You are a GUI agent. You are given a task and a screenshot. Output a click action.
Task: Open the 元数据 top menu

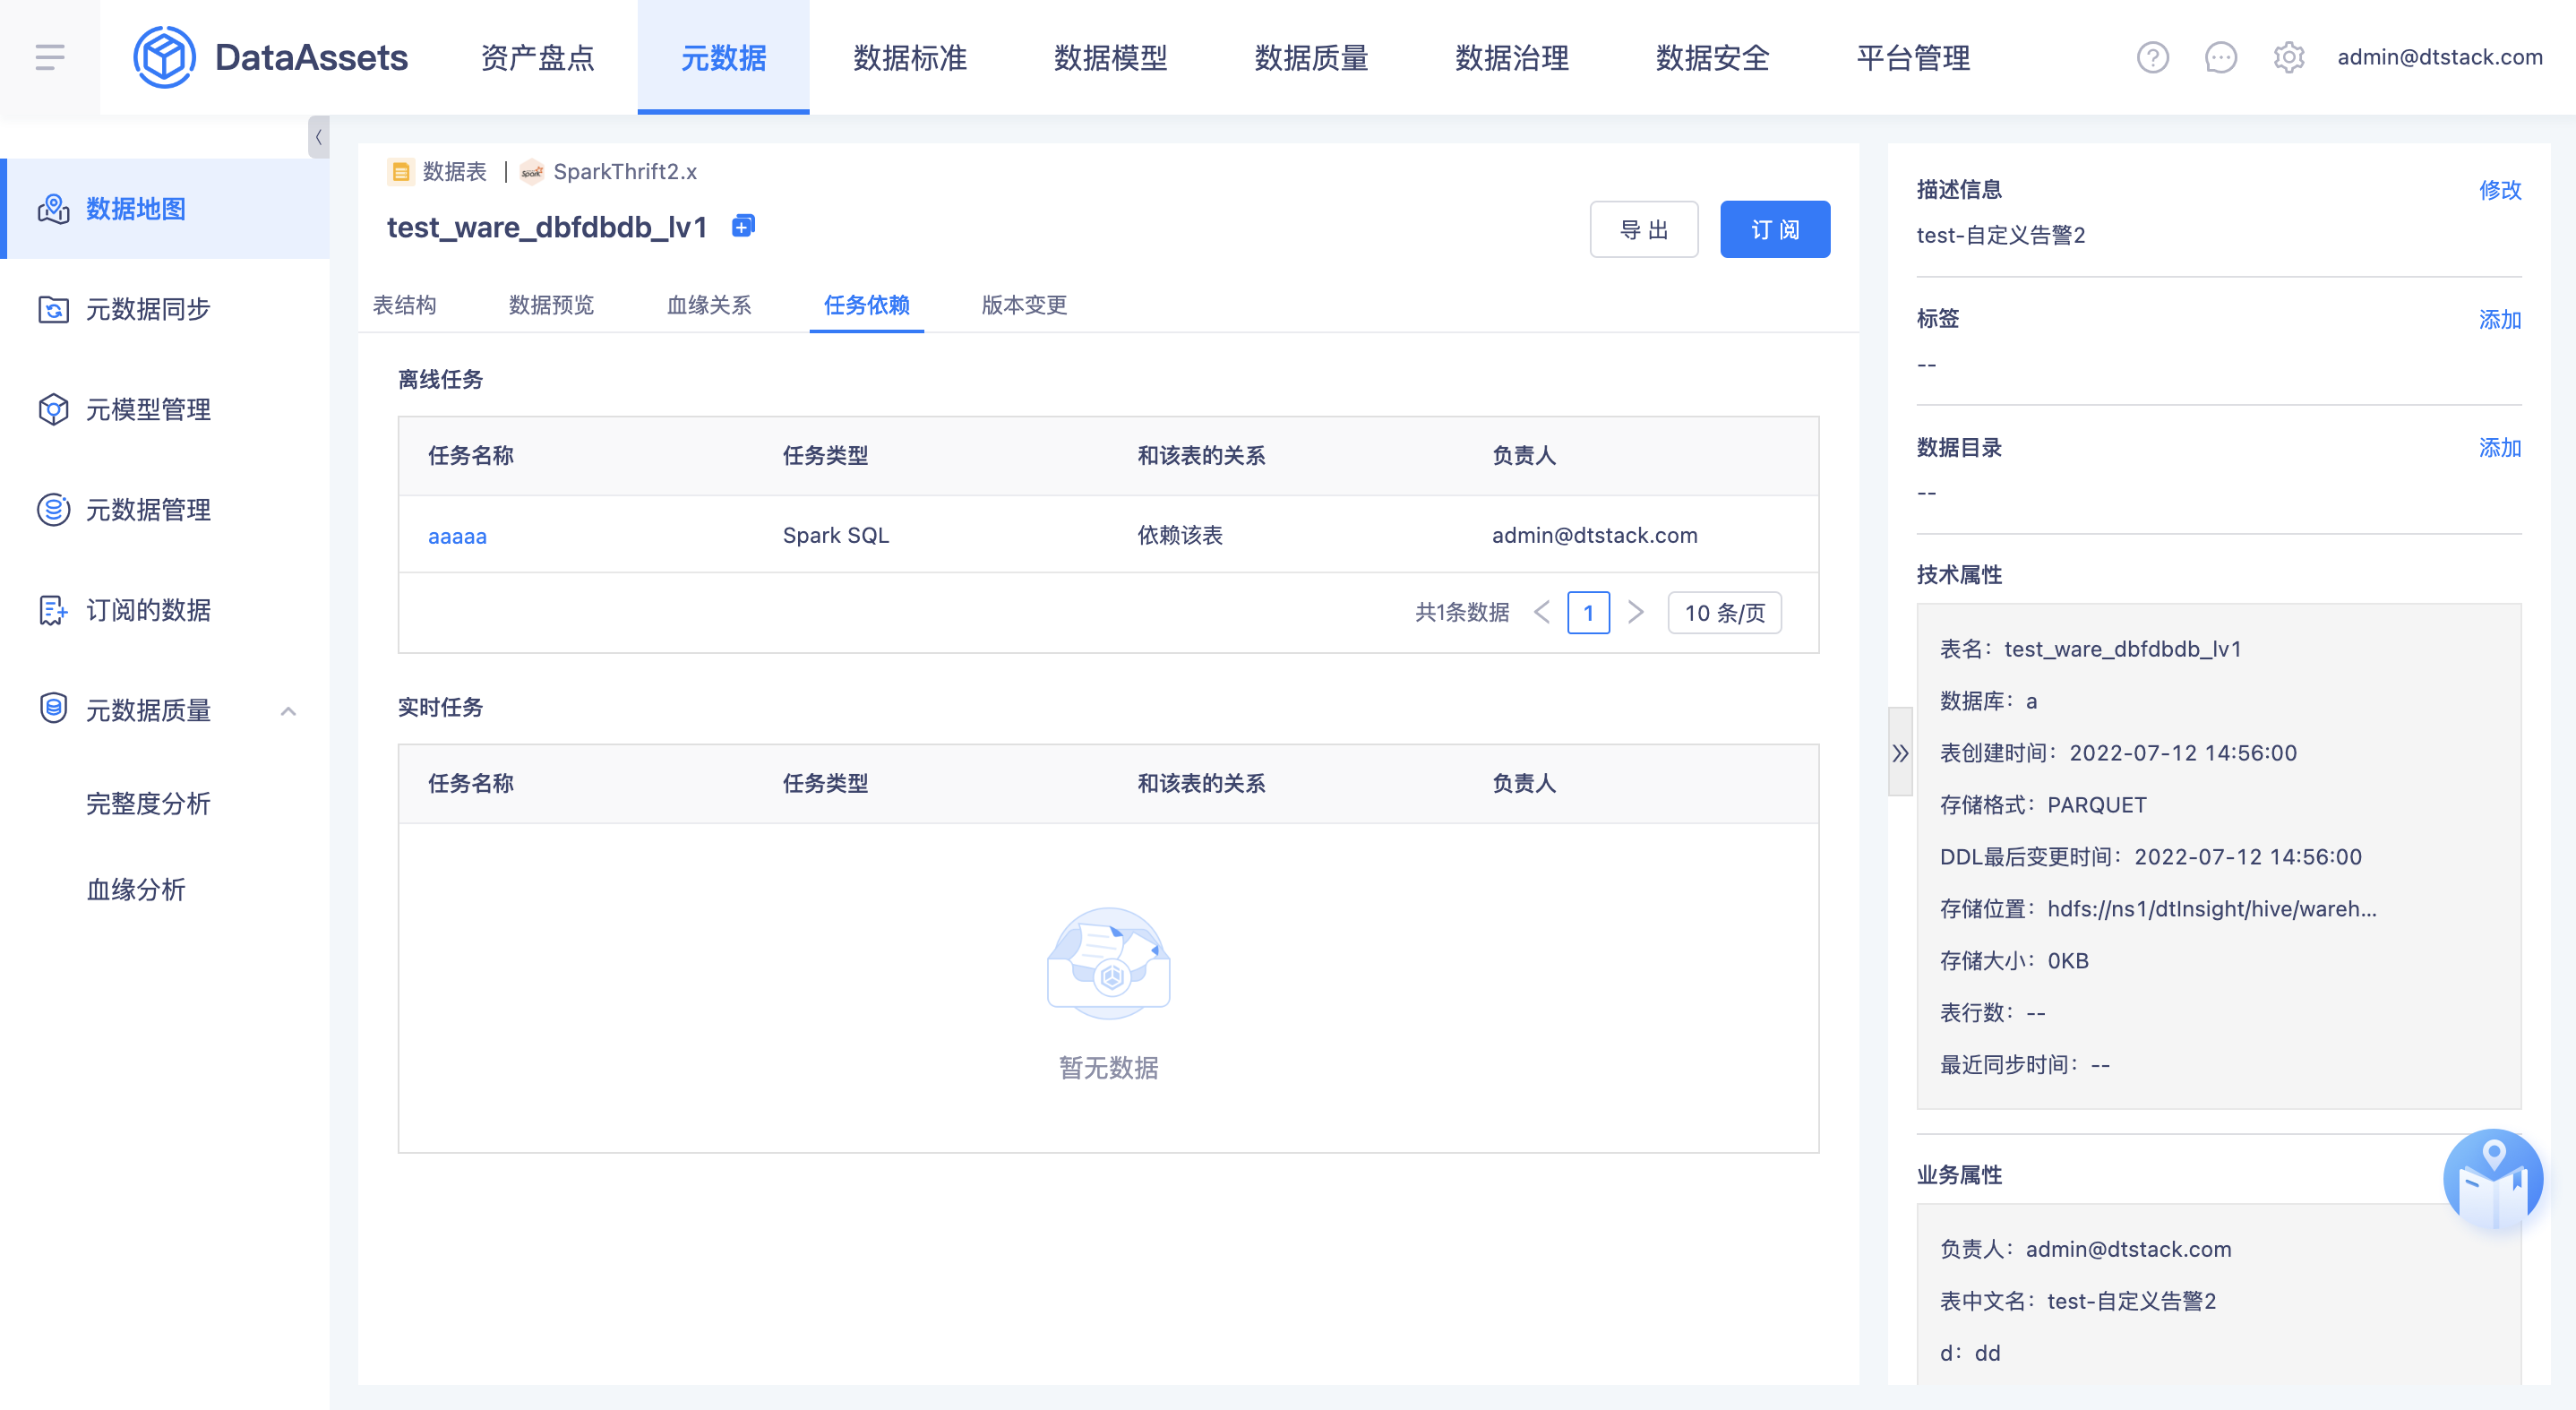(x=723, y=57)
